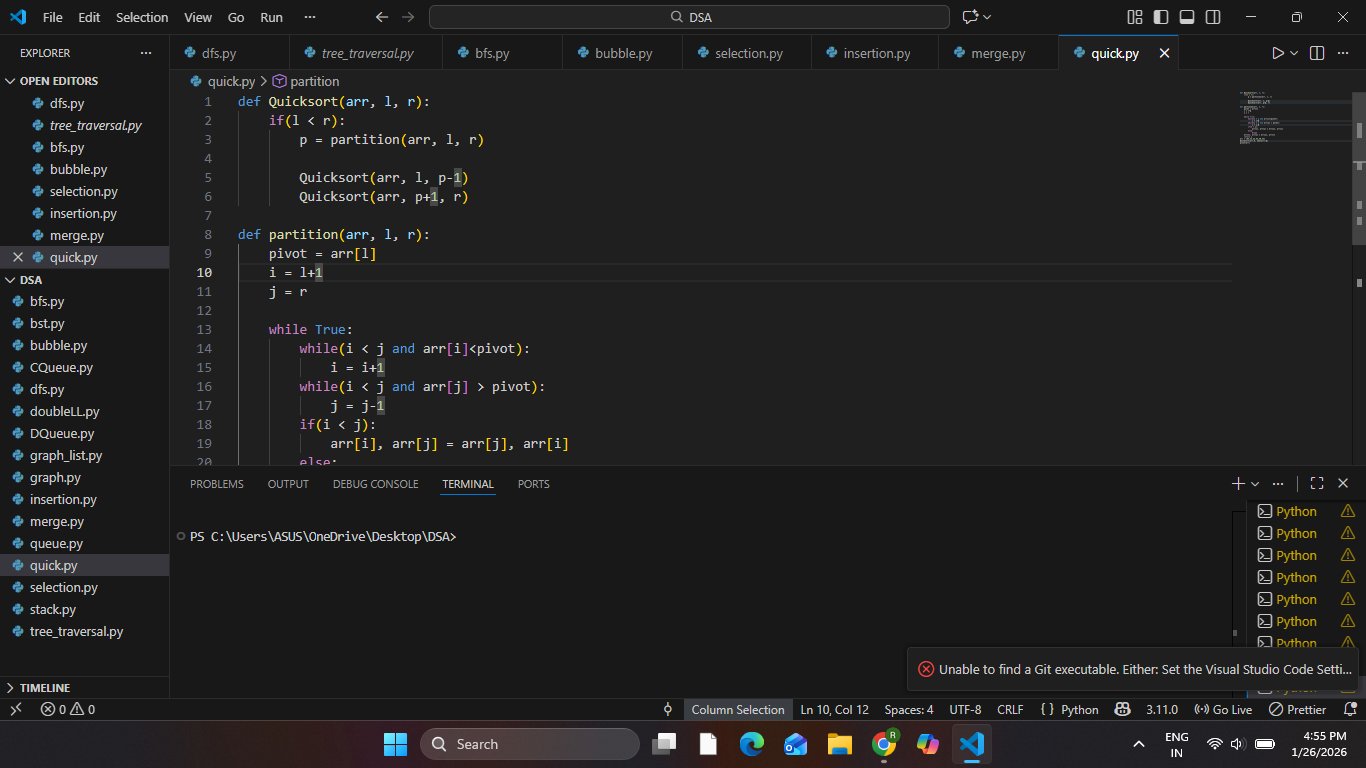
Task: Open Chrome from the taskbar
Action: click(883, 744)
